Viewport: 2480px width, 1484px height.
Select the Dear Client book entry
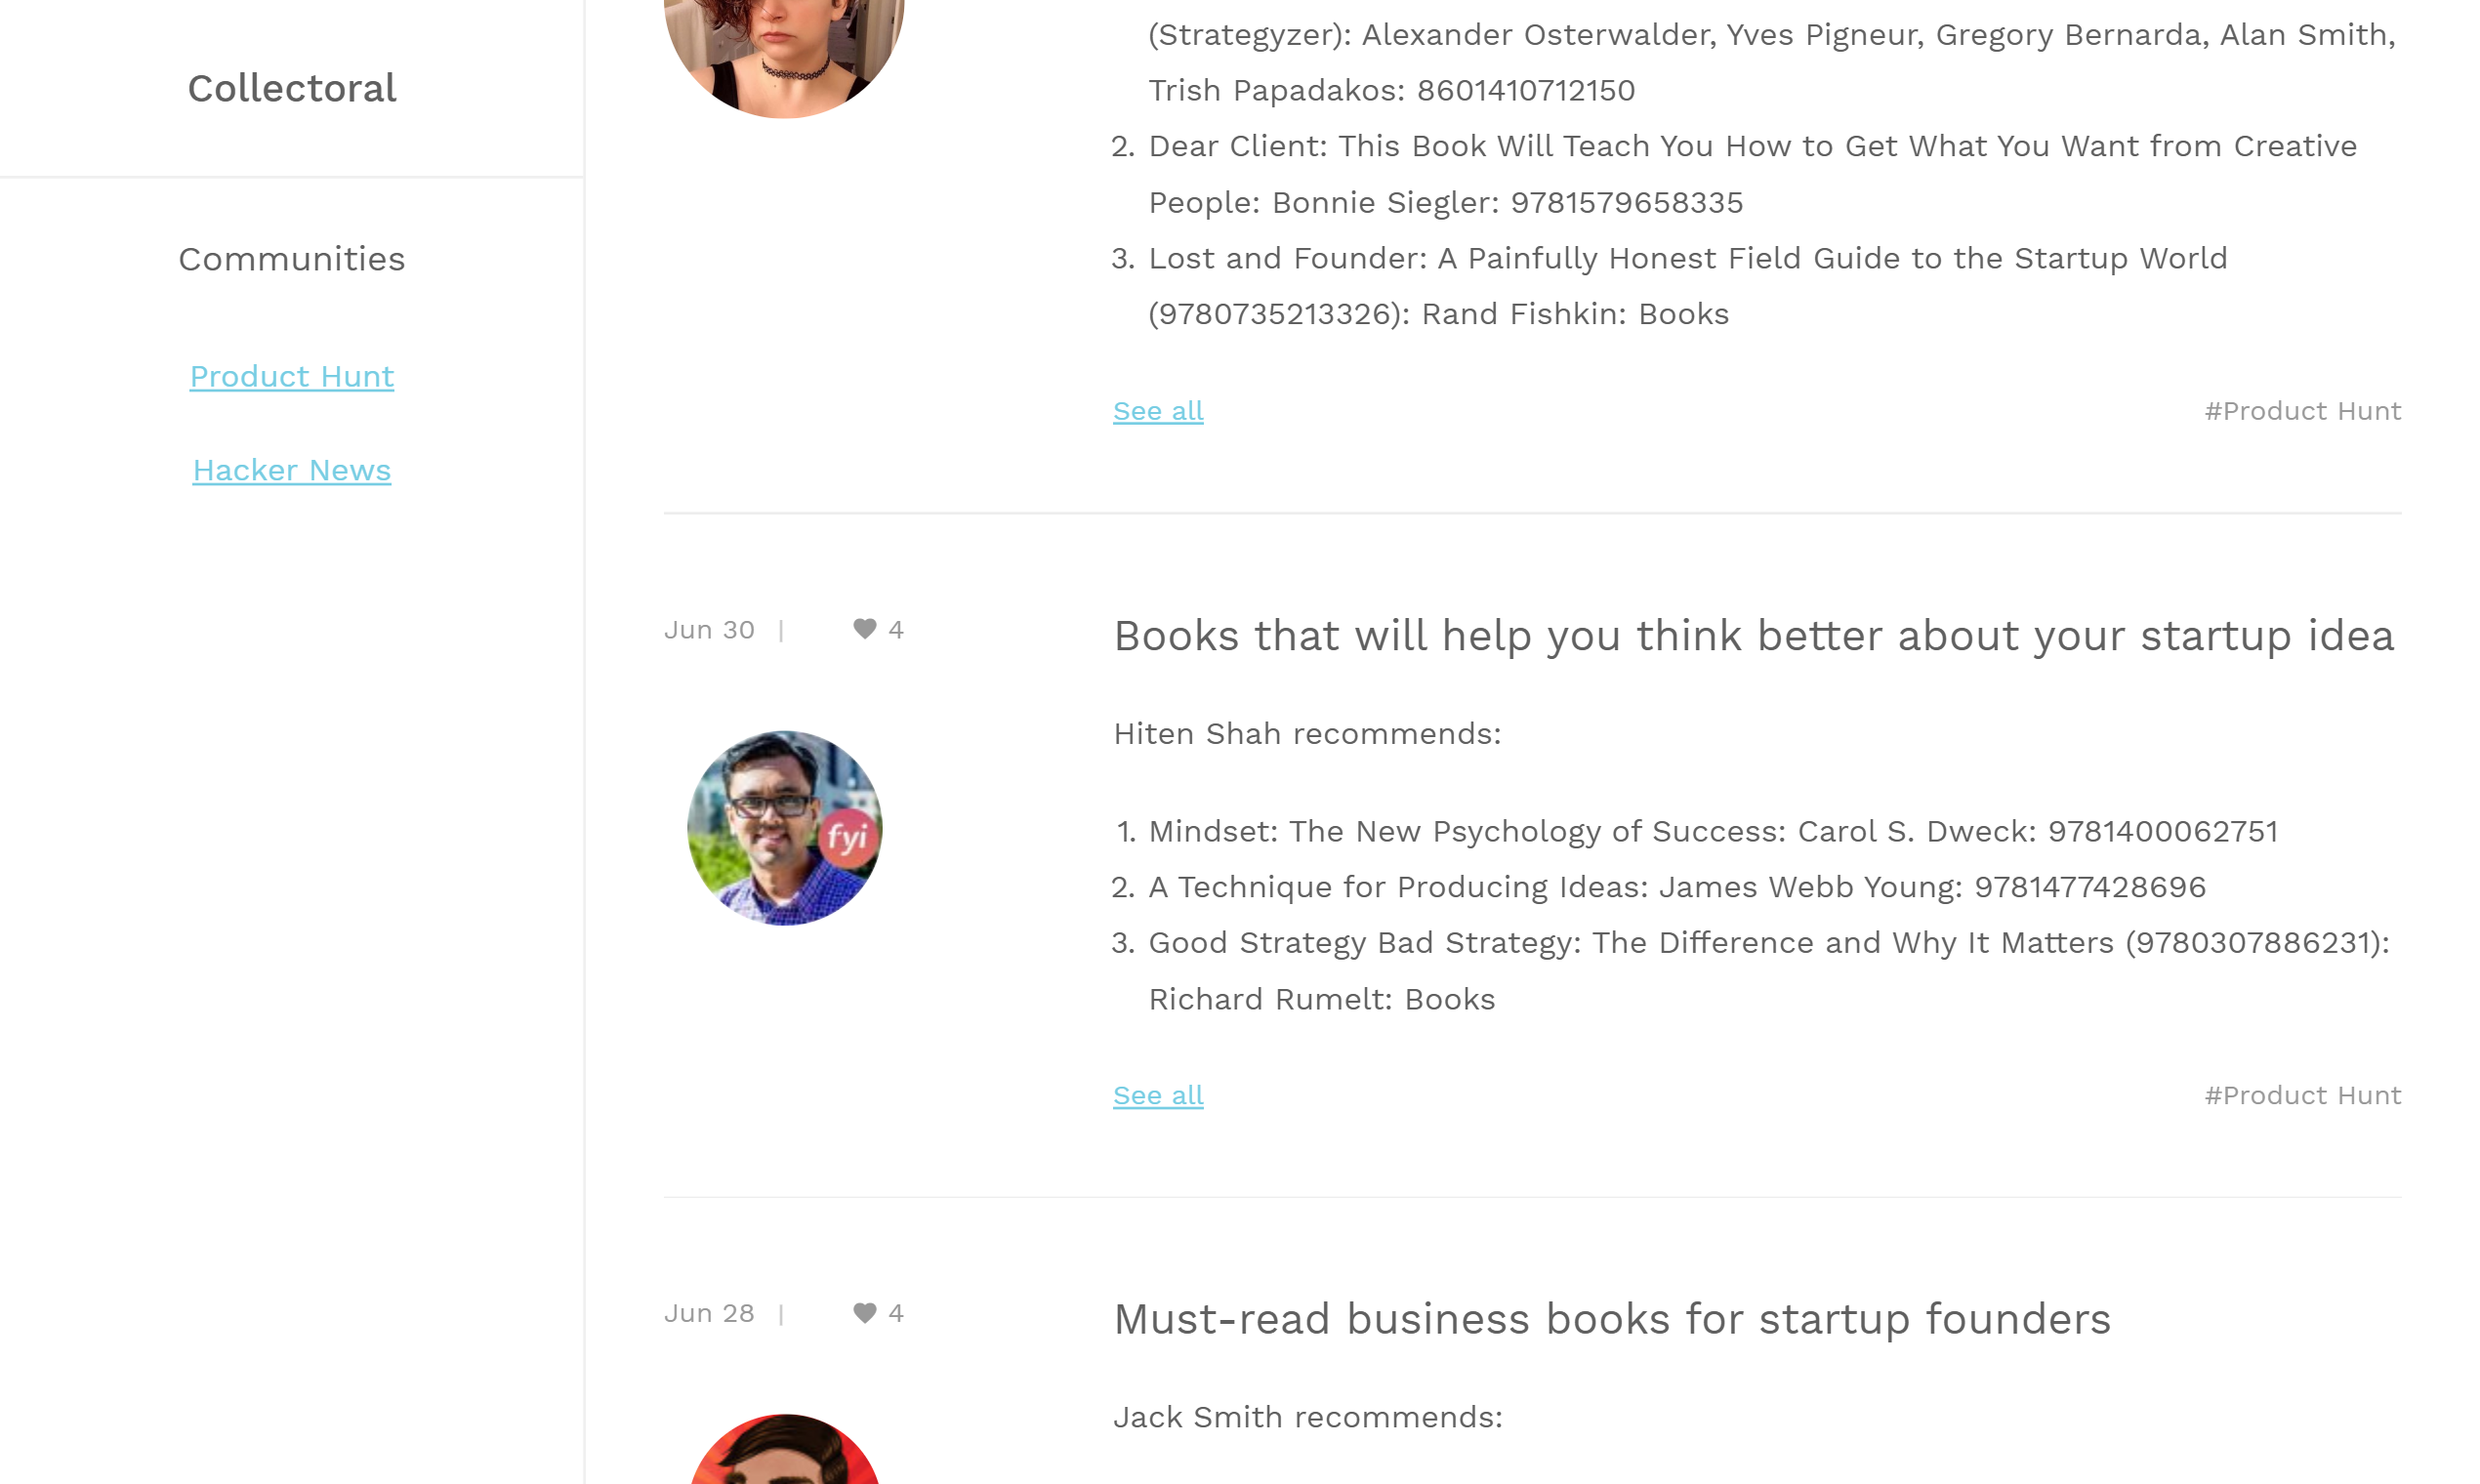(1752, 147)
